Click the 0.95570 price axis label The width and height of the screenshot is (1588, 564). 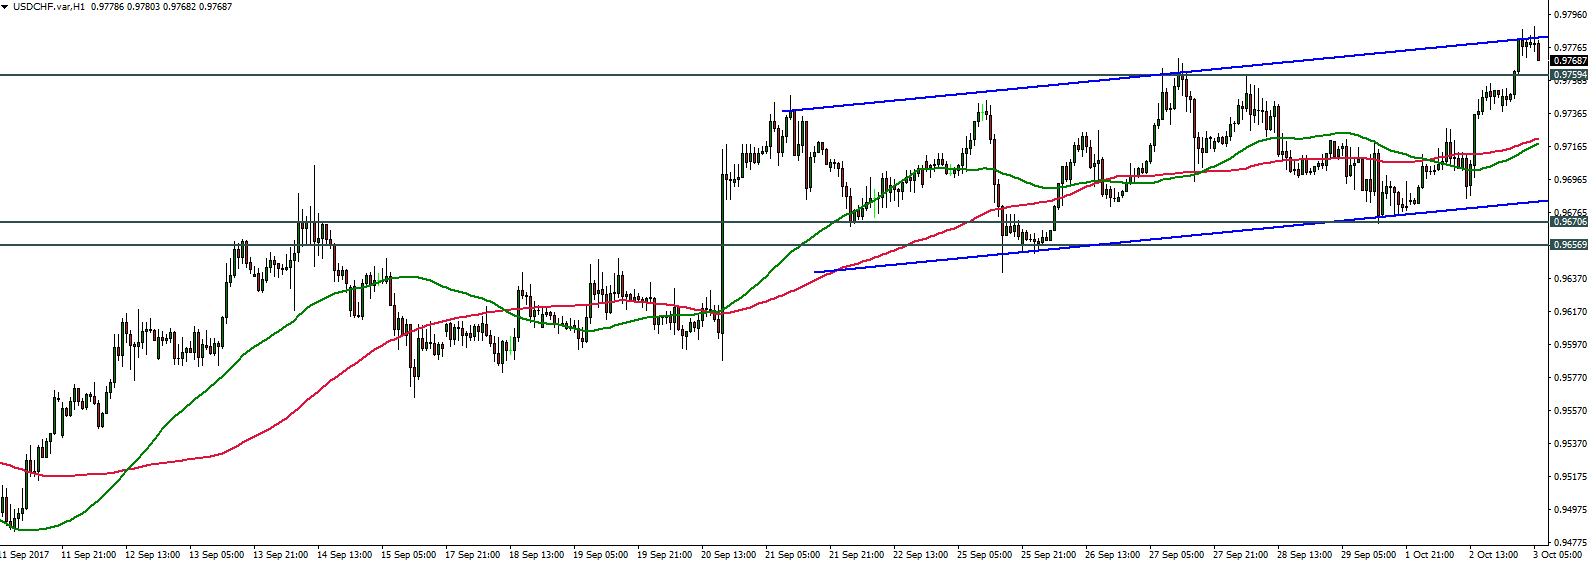pyautogui.click(x=1571, y=411)
